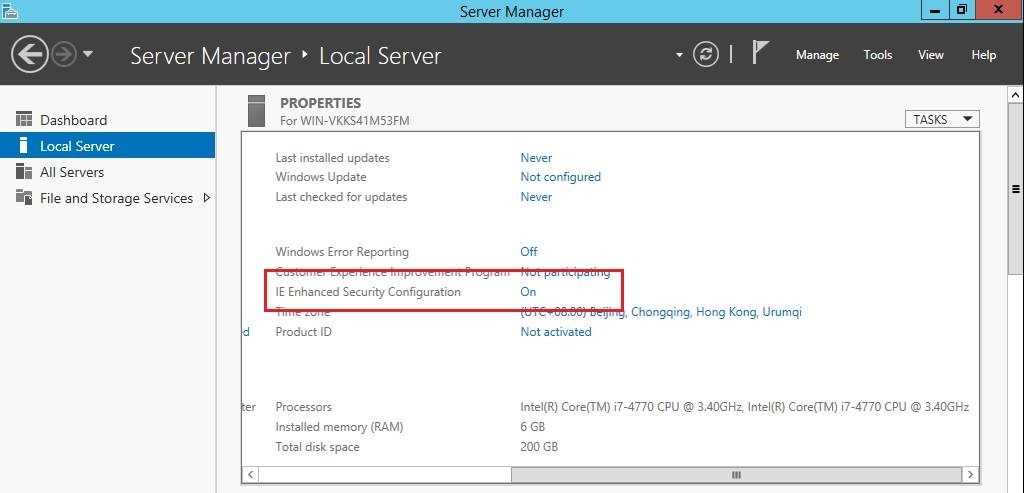The image size is (1024, 493).
Task: Click the vertical scrollbar up arrow
Action: [x=1016, y=95]
